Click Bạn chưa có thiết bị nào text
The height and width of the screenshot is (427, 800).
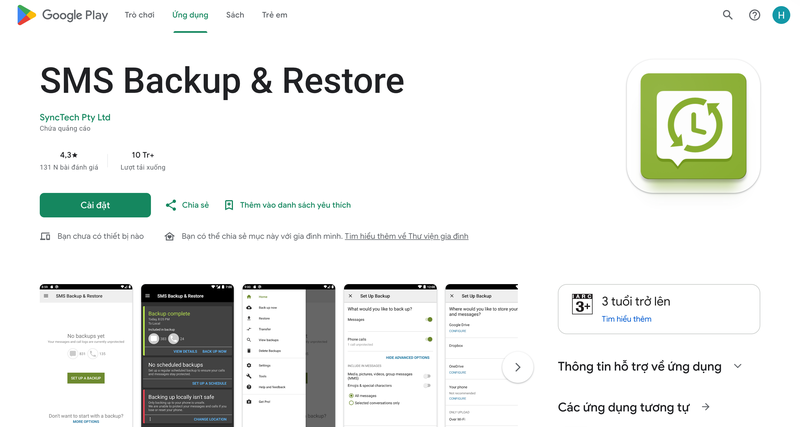(x=101, y=236)
